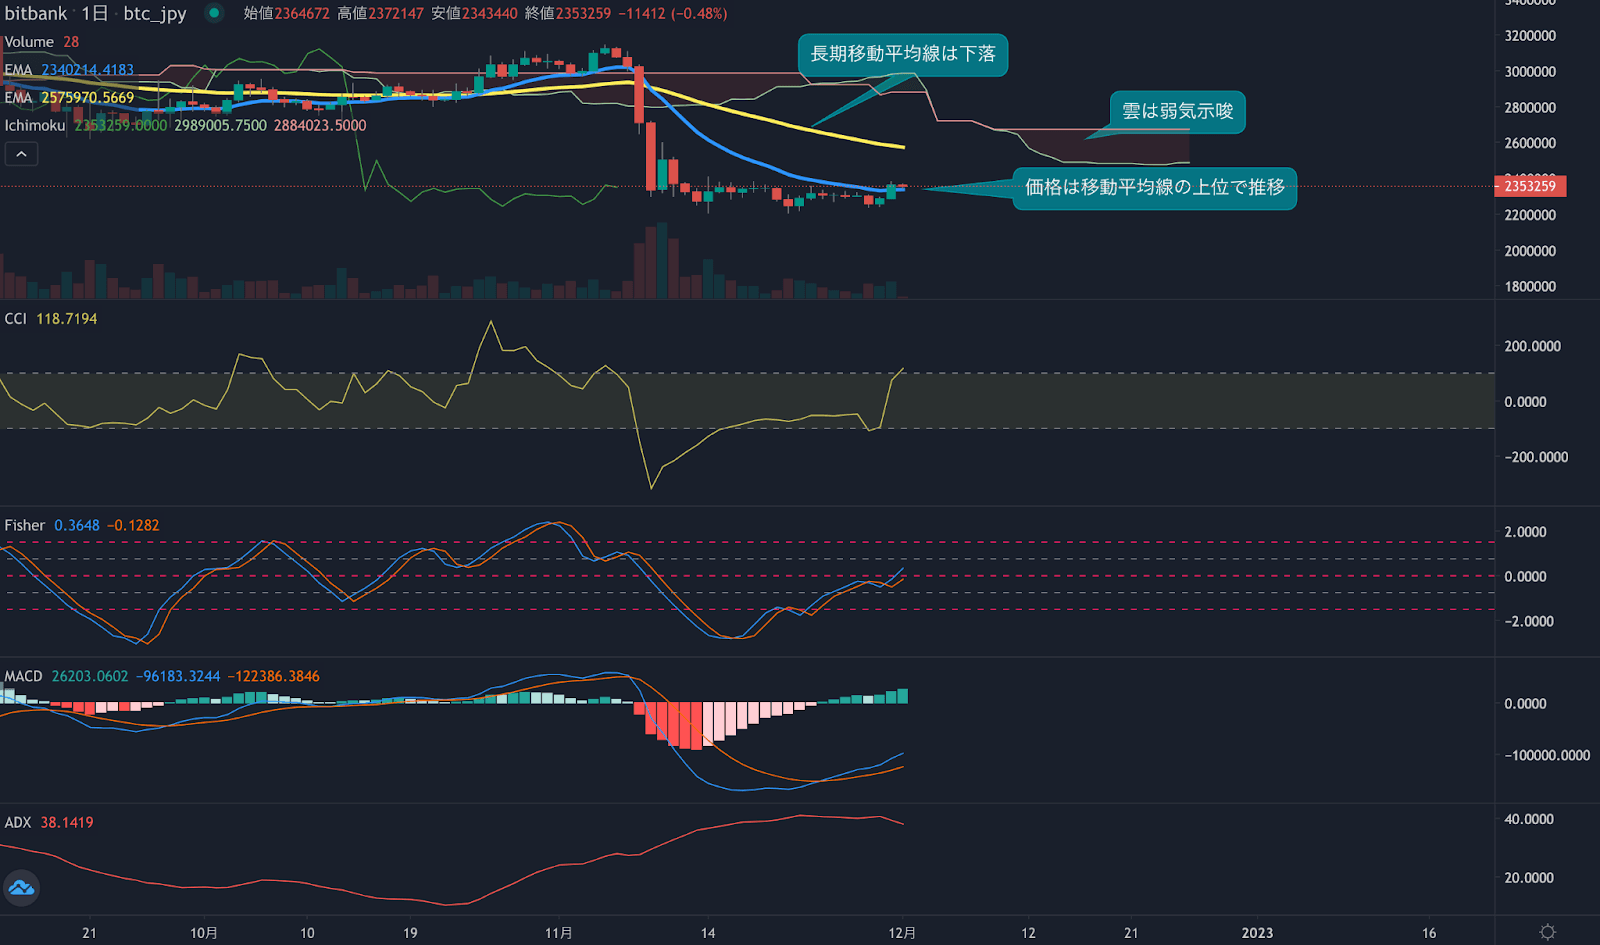Screen dimensions: 1600x945
Task: Click the green market status dot
Action: coord(214,13)
